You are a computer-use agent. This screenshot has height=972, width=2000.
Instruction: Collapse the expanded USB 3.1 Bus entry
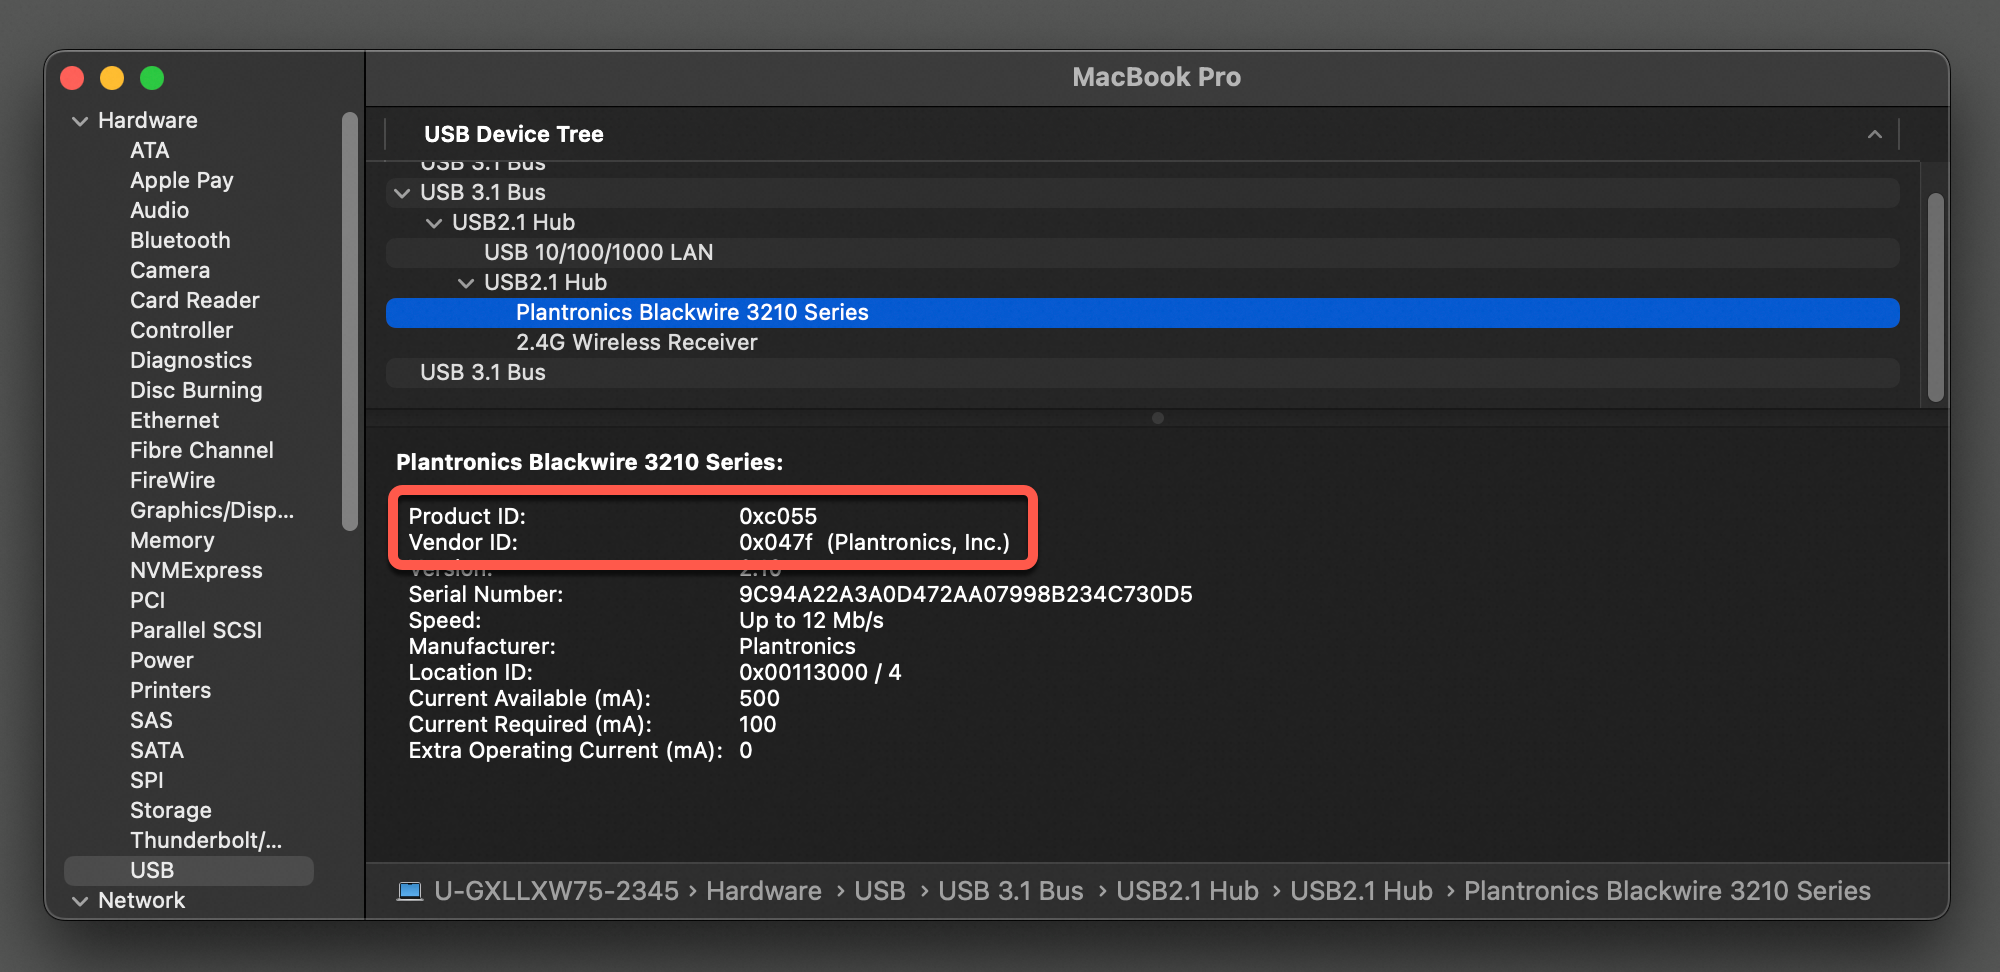tap(402, 192)
